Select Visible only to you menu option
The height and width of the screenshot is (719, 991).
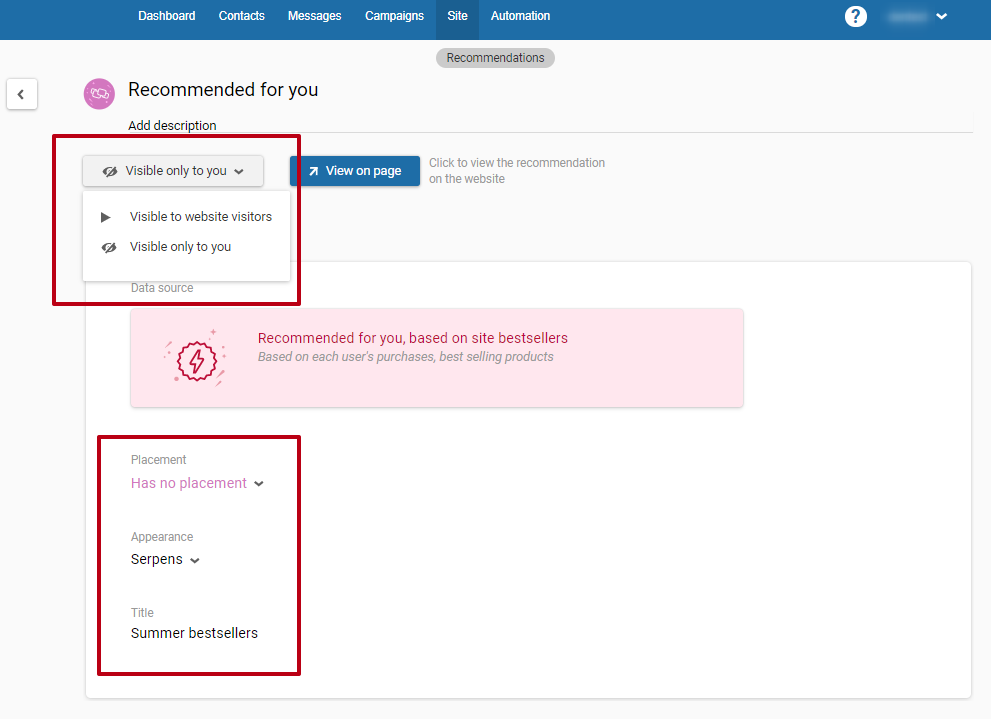click(x=180, y=247)
